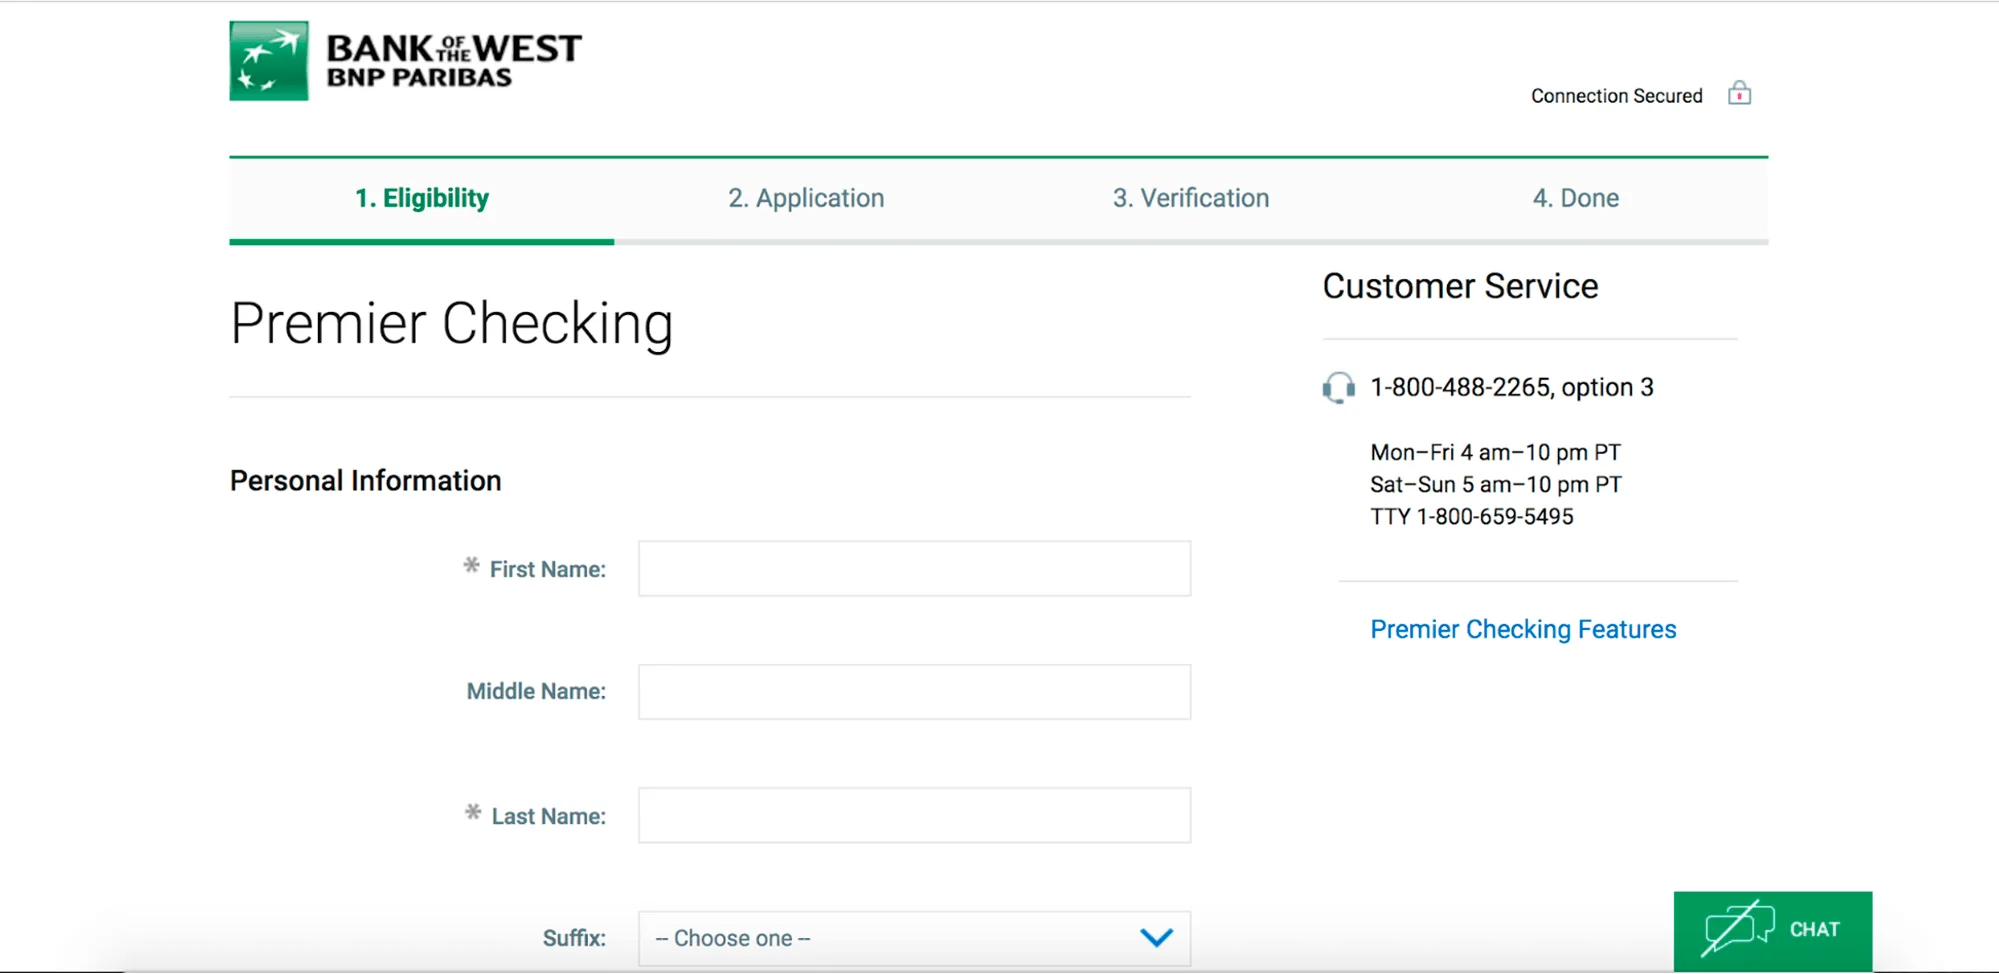Click the 1-800-488-2265 customer service phone number
This screenshot has height=974, width=1999.
1459,387
